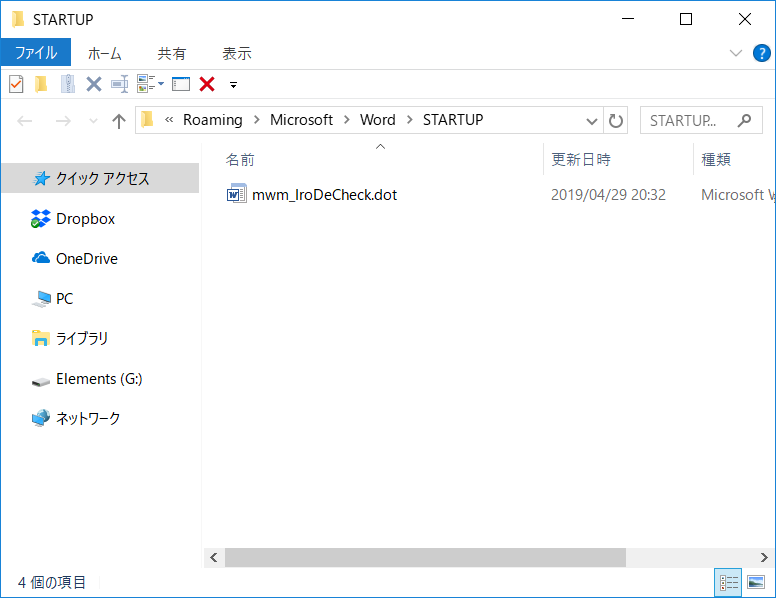
Task: Go up one folder level
Action: point(119,121)
